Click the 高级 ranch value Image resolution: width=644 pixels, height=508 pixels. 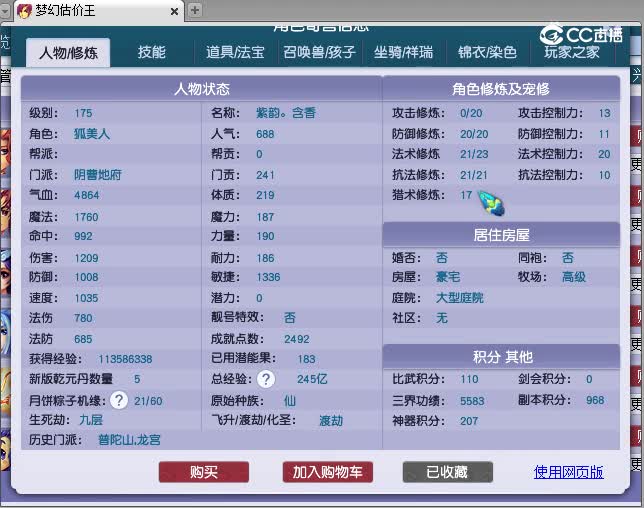(574, 277)
